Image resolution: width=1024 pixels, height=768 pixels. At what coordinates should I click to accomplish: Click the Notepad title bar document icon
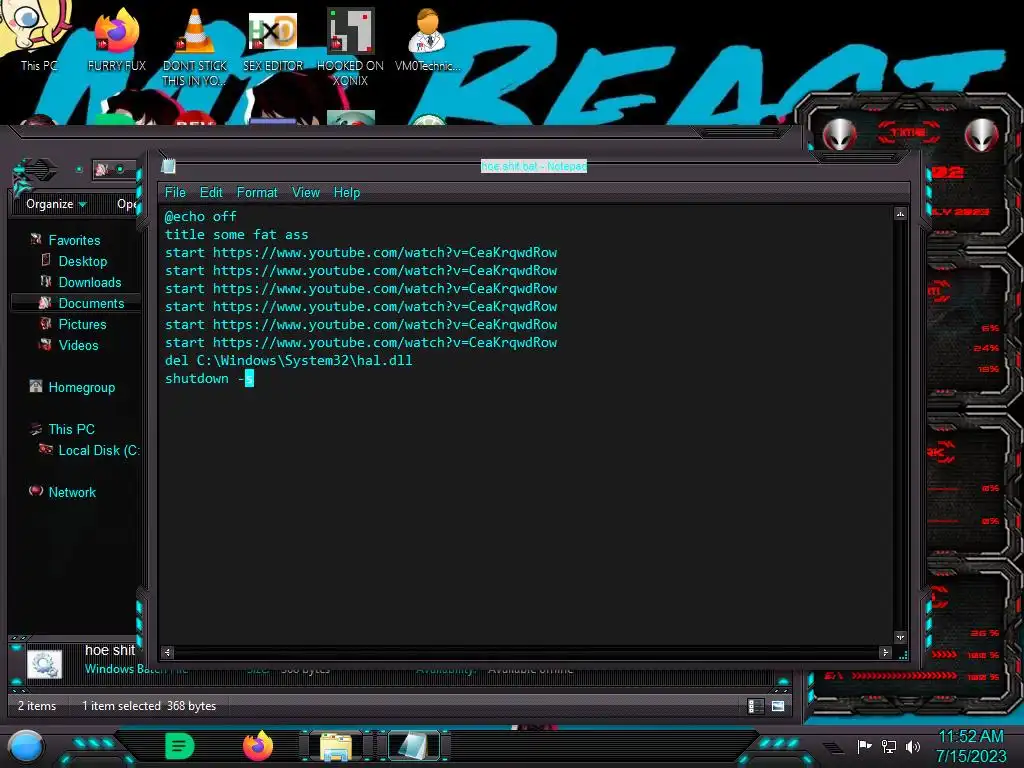pyautogui.click(x=168, y=166)
